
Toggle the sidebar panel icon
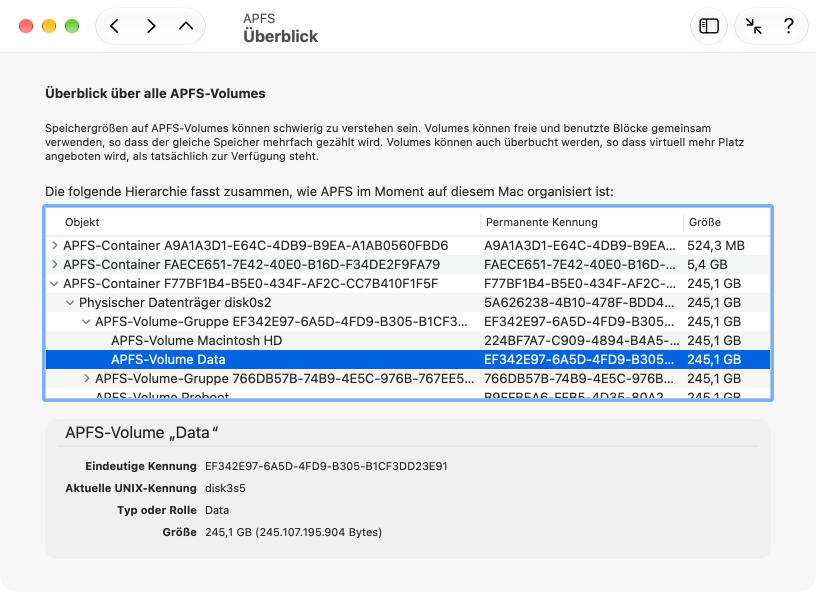(709, 26)
